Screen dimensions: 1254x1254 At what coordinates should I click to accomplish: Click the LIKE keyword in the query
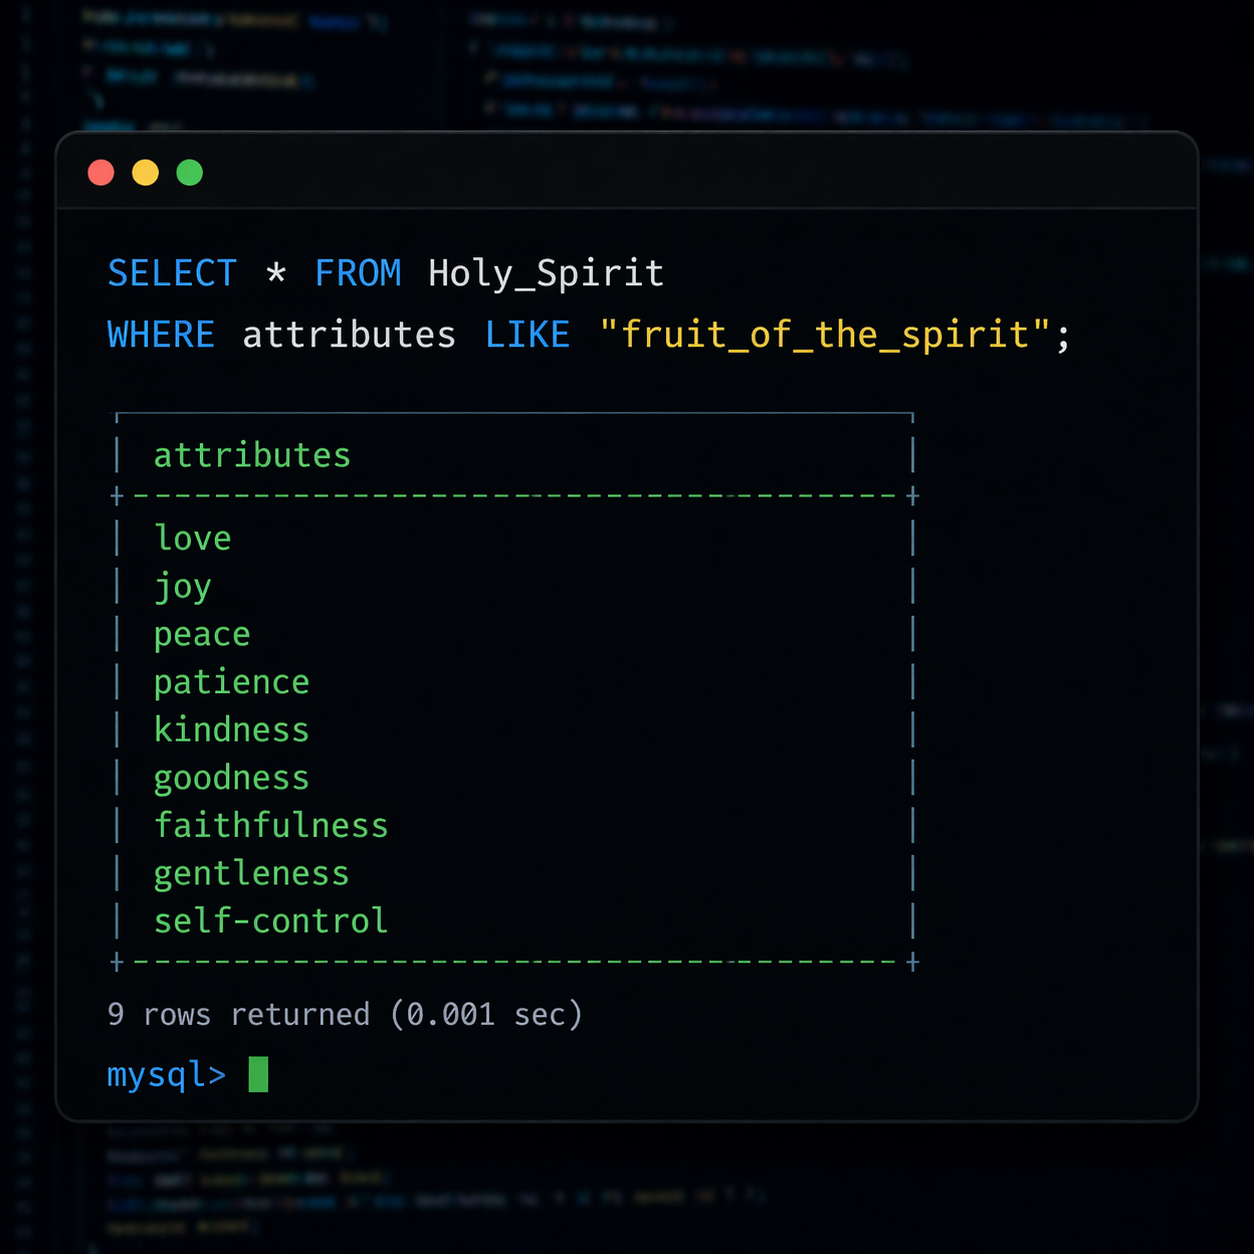tap(527, 335)
